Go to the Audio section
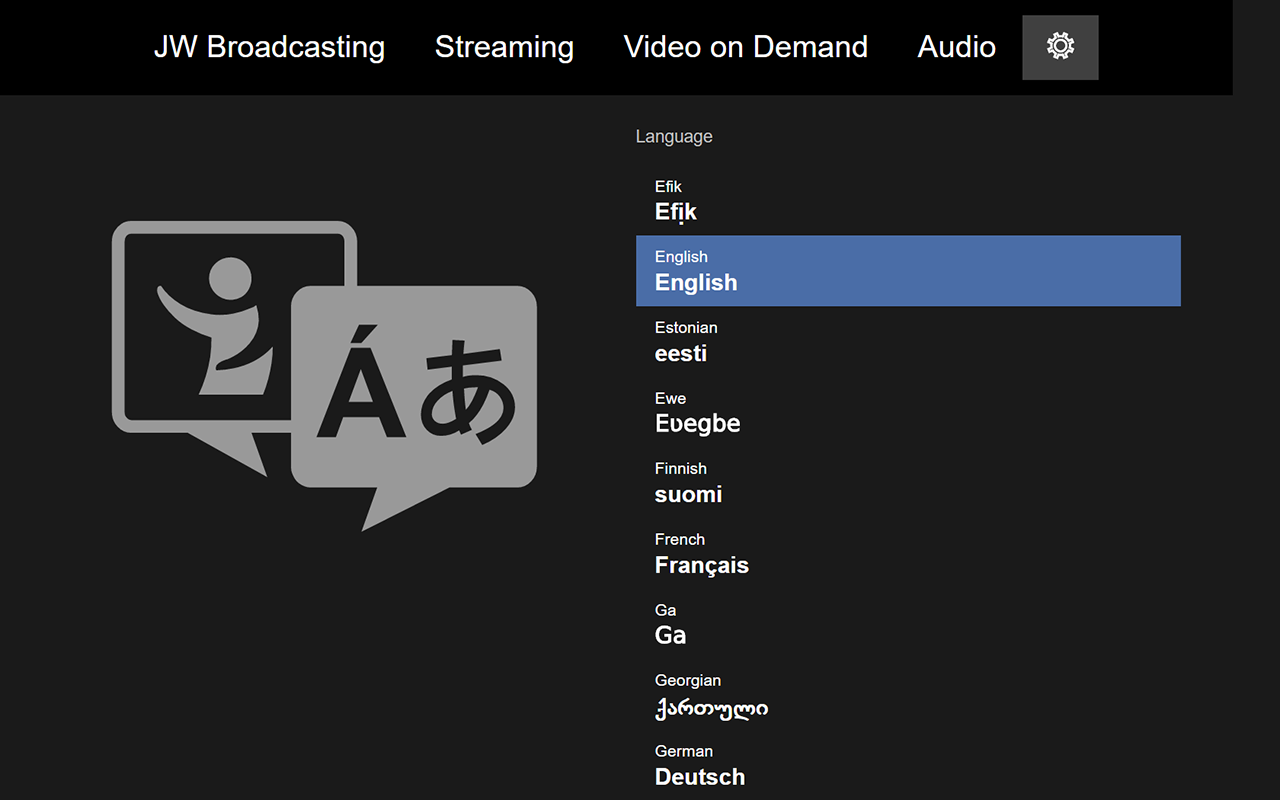 (957, 47)
